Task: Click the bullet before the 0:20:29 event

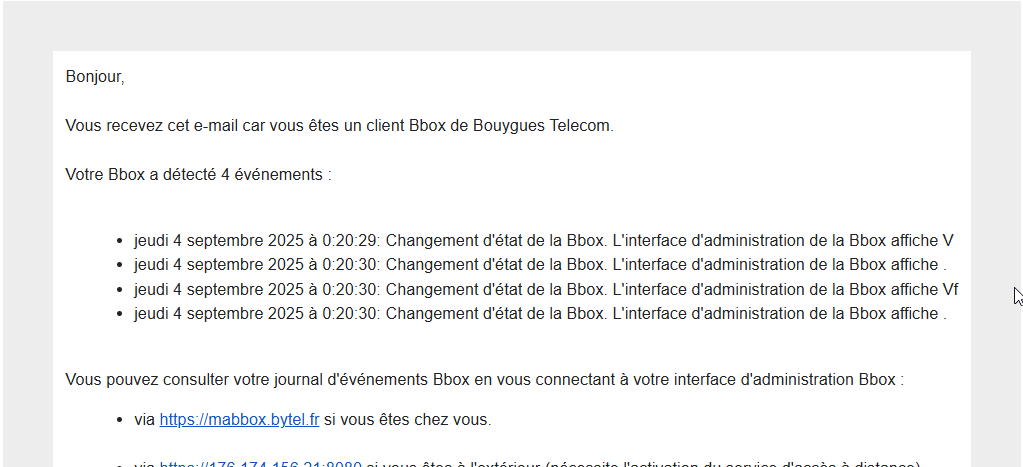Action: click(119, 241)
